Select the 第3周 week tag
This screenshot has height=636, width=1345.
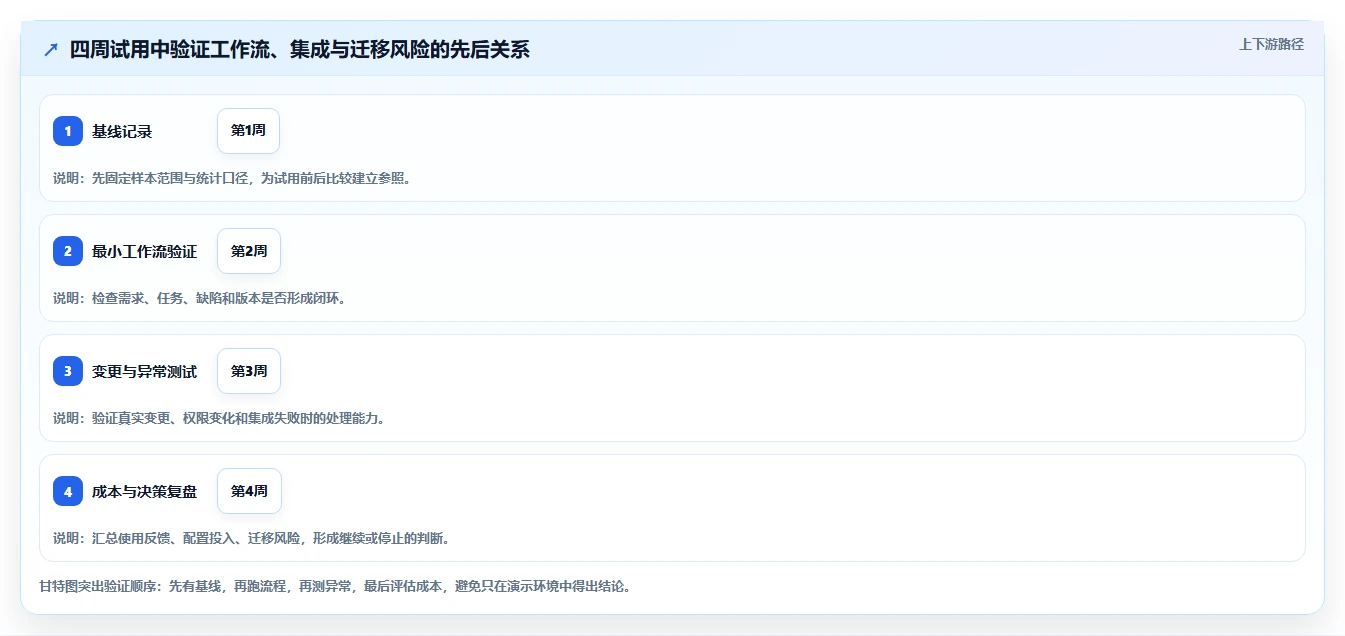pos(249,371)
